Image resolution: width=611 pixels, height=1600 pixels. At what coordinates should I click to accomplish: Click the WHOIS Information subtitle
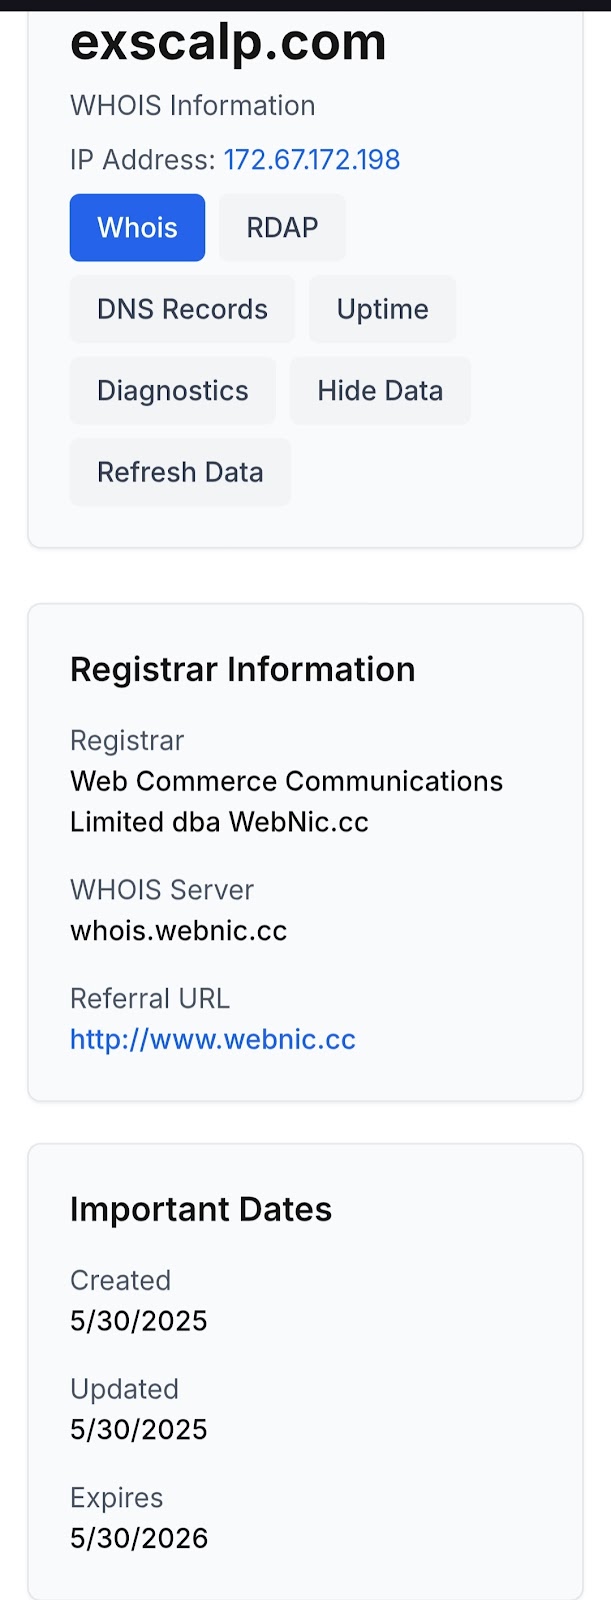point(193,106)
